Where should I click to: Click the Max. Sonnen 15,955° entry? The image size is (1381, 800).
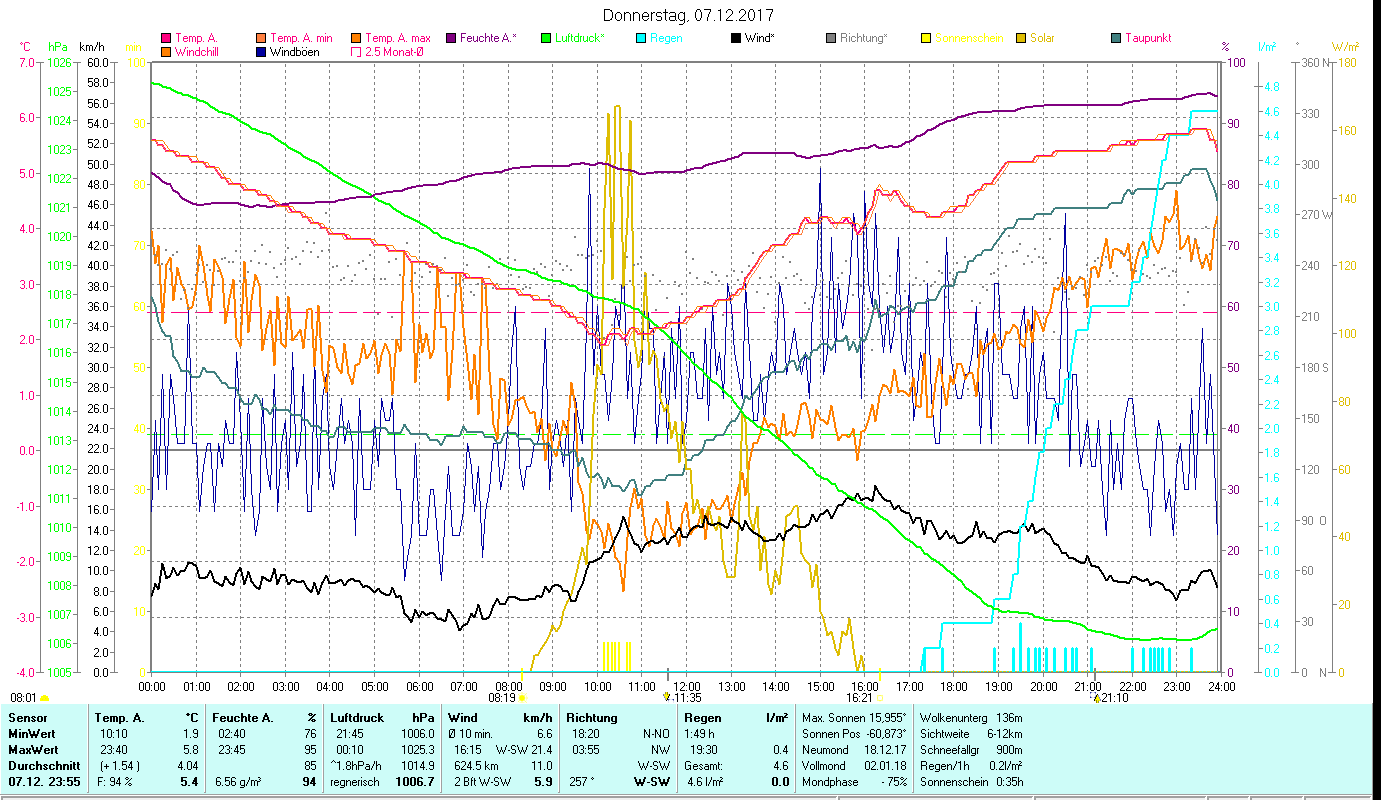(x=855, y=718)
